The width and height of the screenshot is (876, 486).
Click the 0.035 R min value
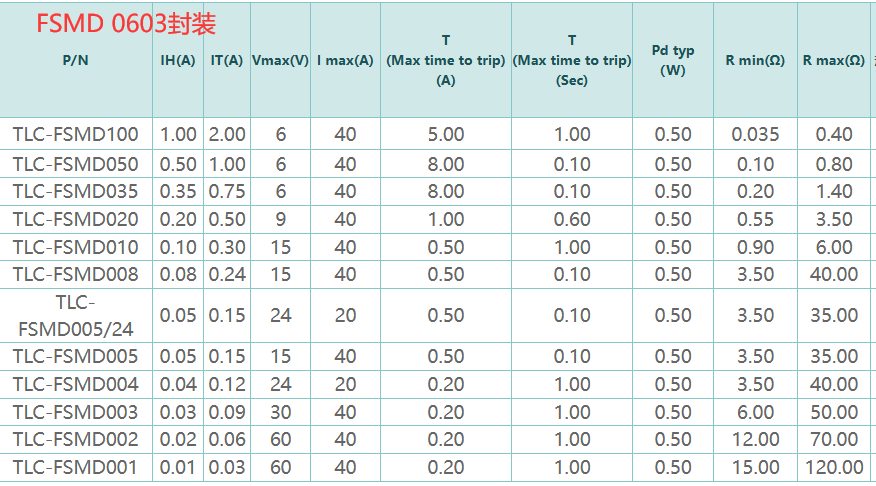[755, 134]
